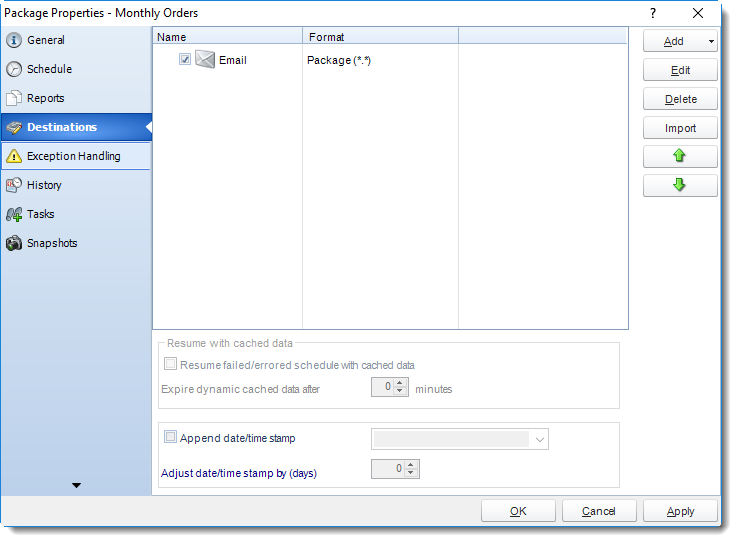The width and height of the screenshot is (737, 542).
Task: Switch to the General tab
Action: (x=76, y=40)
